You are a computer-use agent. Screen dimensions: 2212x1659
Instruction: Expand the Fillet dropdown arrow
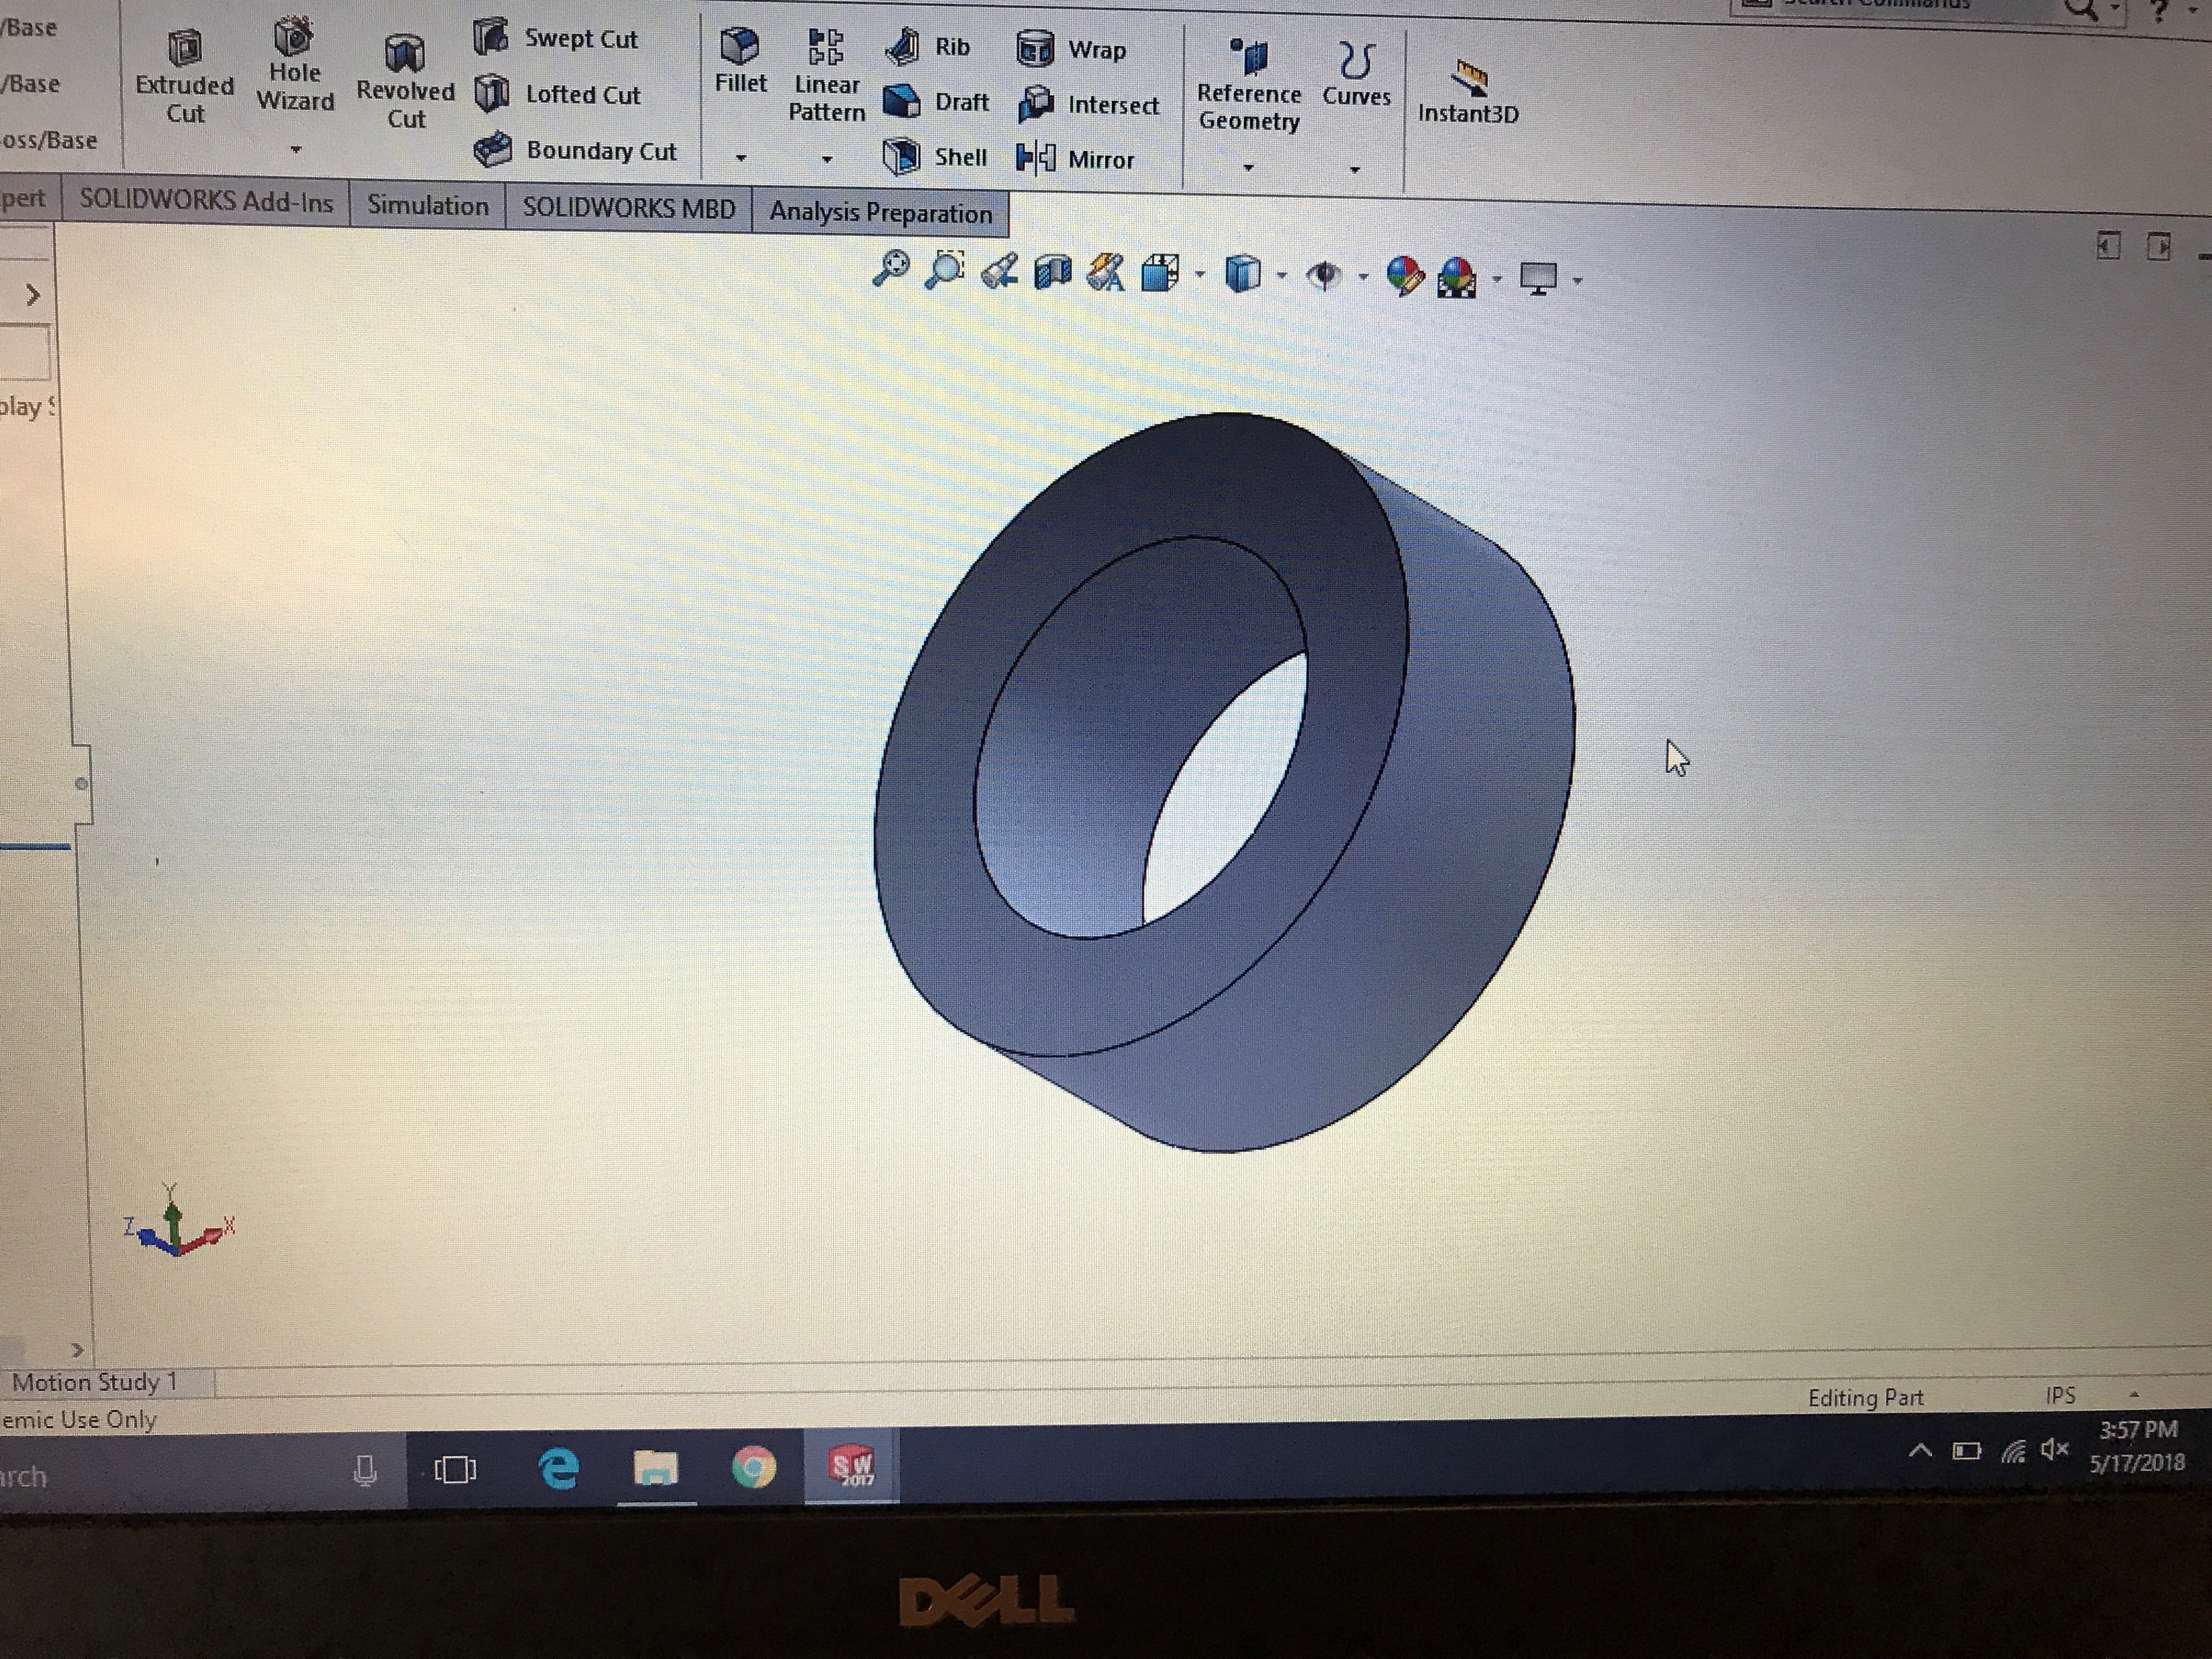[x=741, y=158]
